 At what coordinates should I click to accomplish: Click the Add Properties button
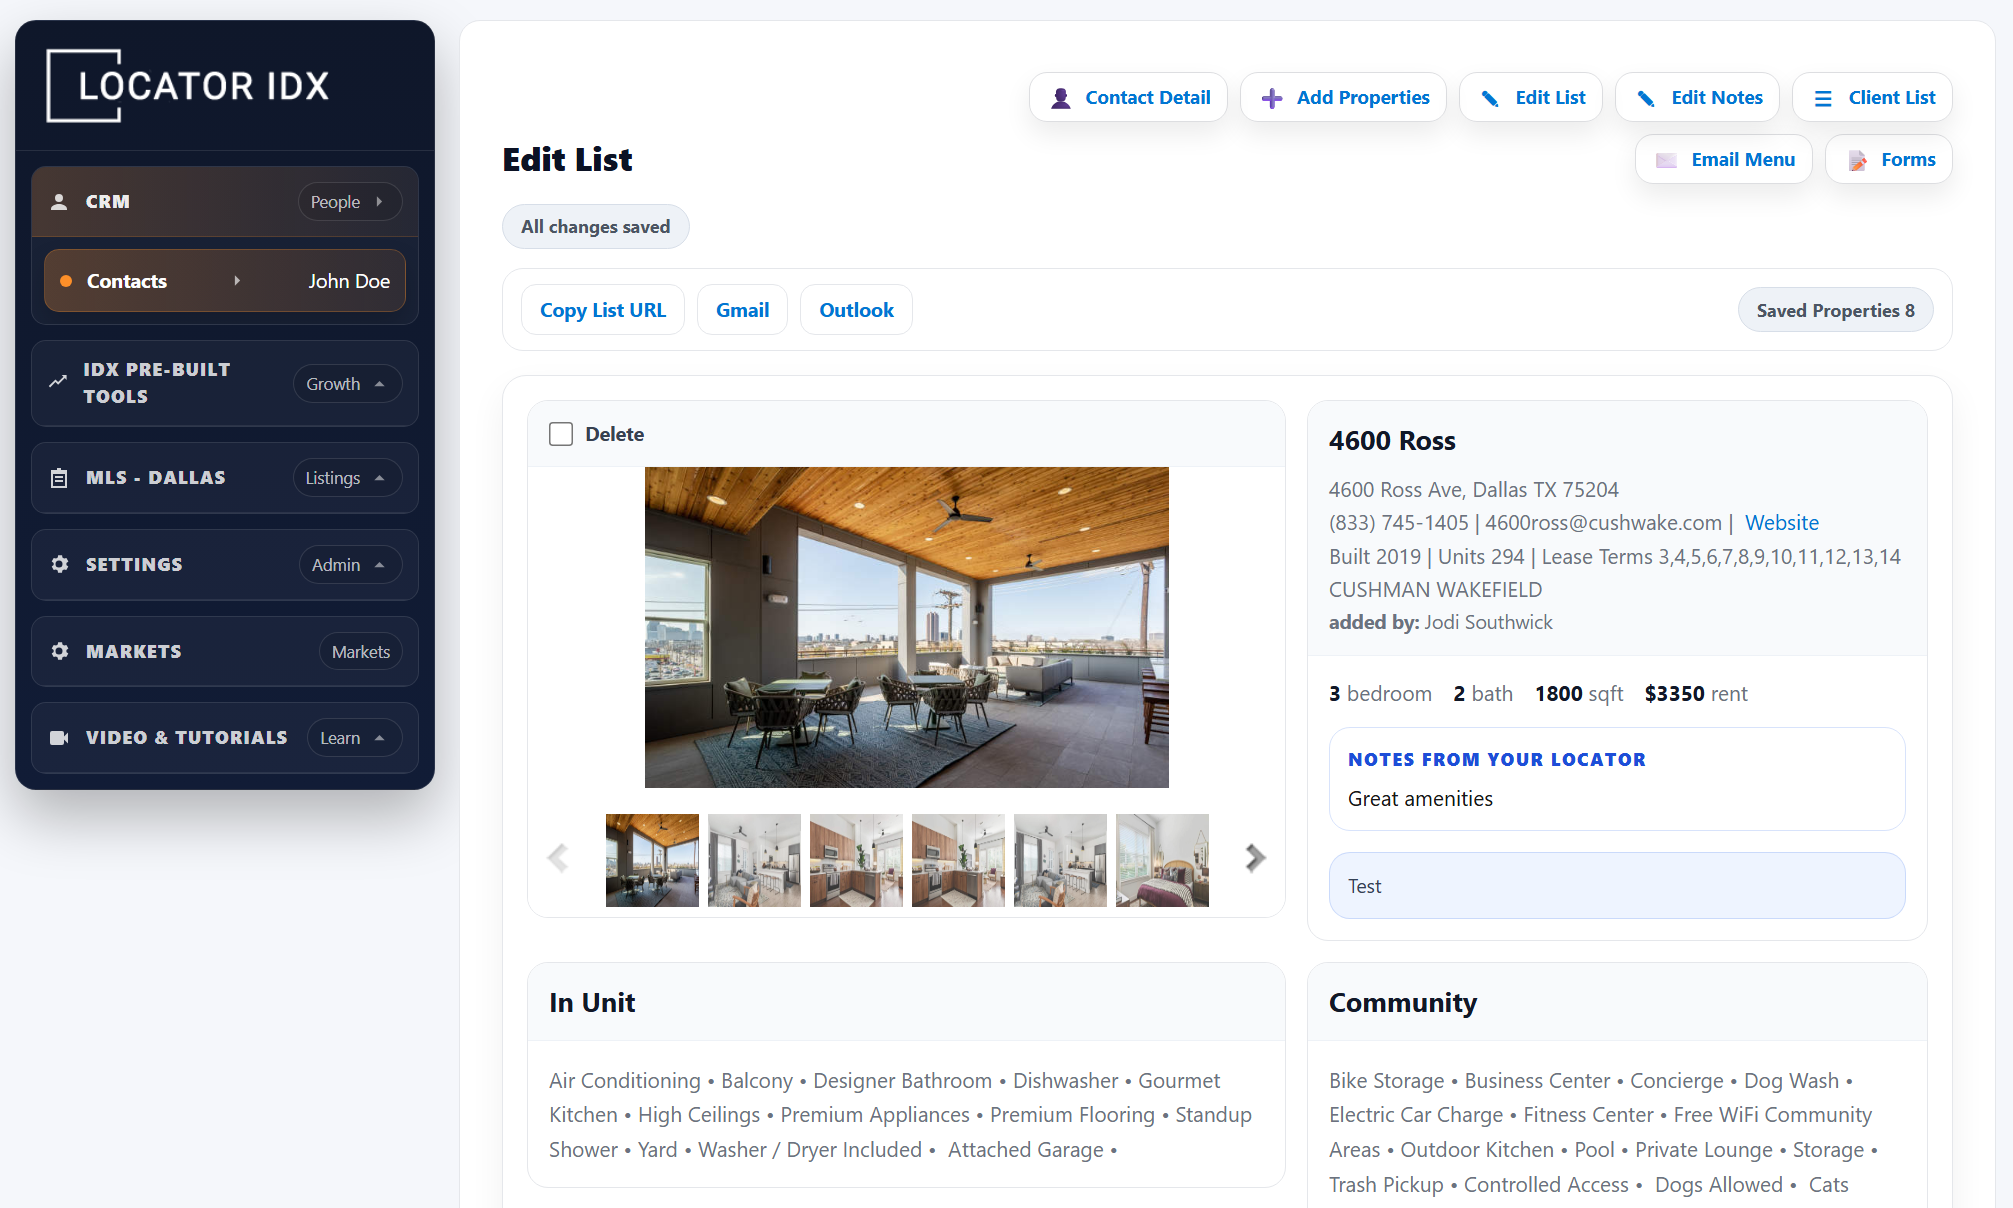[x=1343, y=98]
